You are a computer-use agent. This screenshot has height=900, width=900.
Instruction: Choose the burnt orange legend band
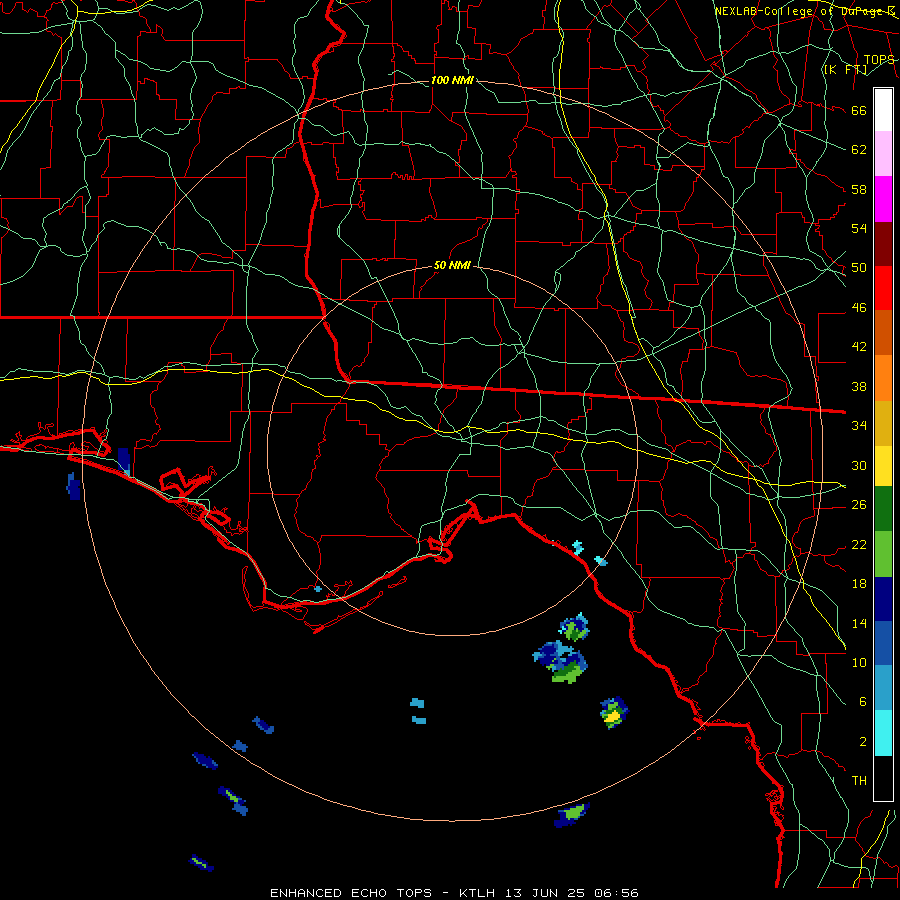883,332
